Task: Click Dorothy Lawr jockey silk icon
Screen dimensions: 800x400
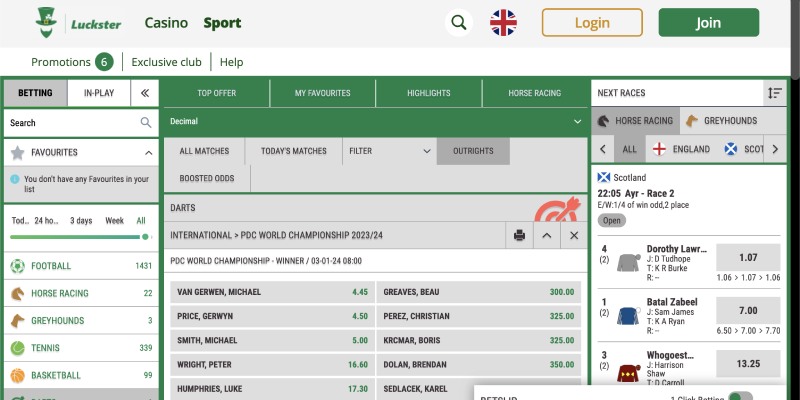Action: 628,262
